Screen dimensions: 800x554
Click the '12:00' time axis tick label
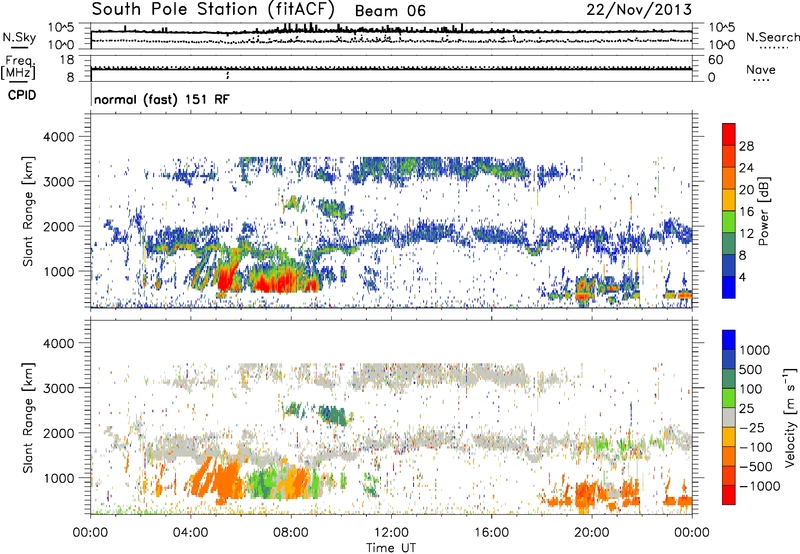pyautogui.click(x=391, y=533)
